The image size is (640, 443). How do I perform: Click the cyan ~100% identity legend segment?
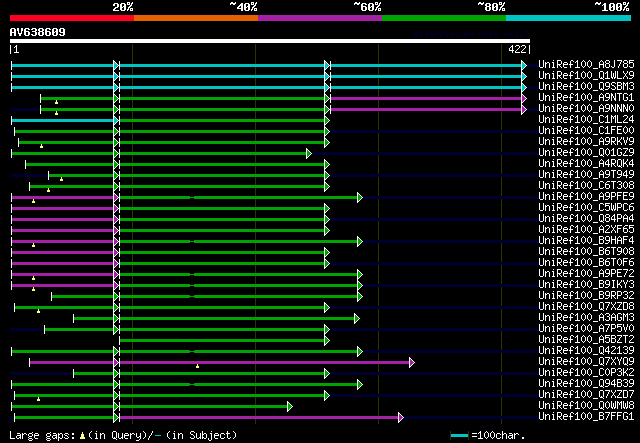(568, 18)
